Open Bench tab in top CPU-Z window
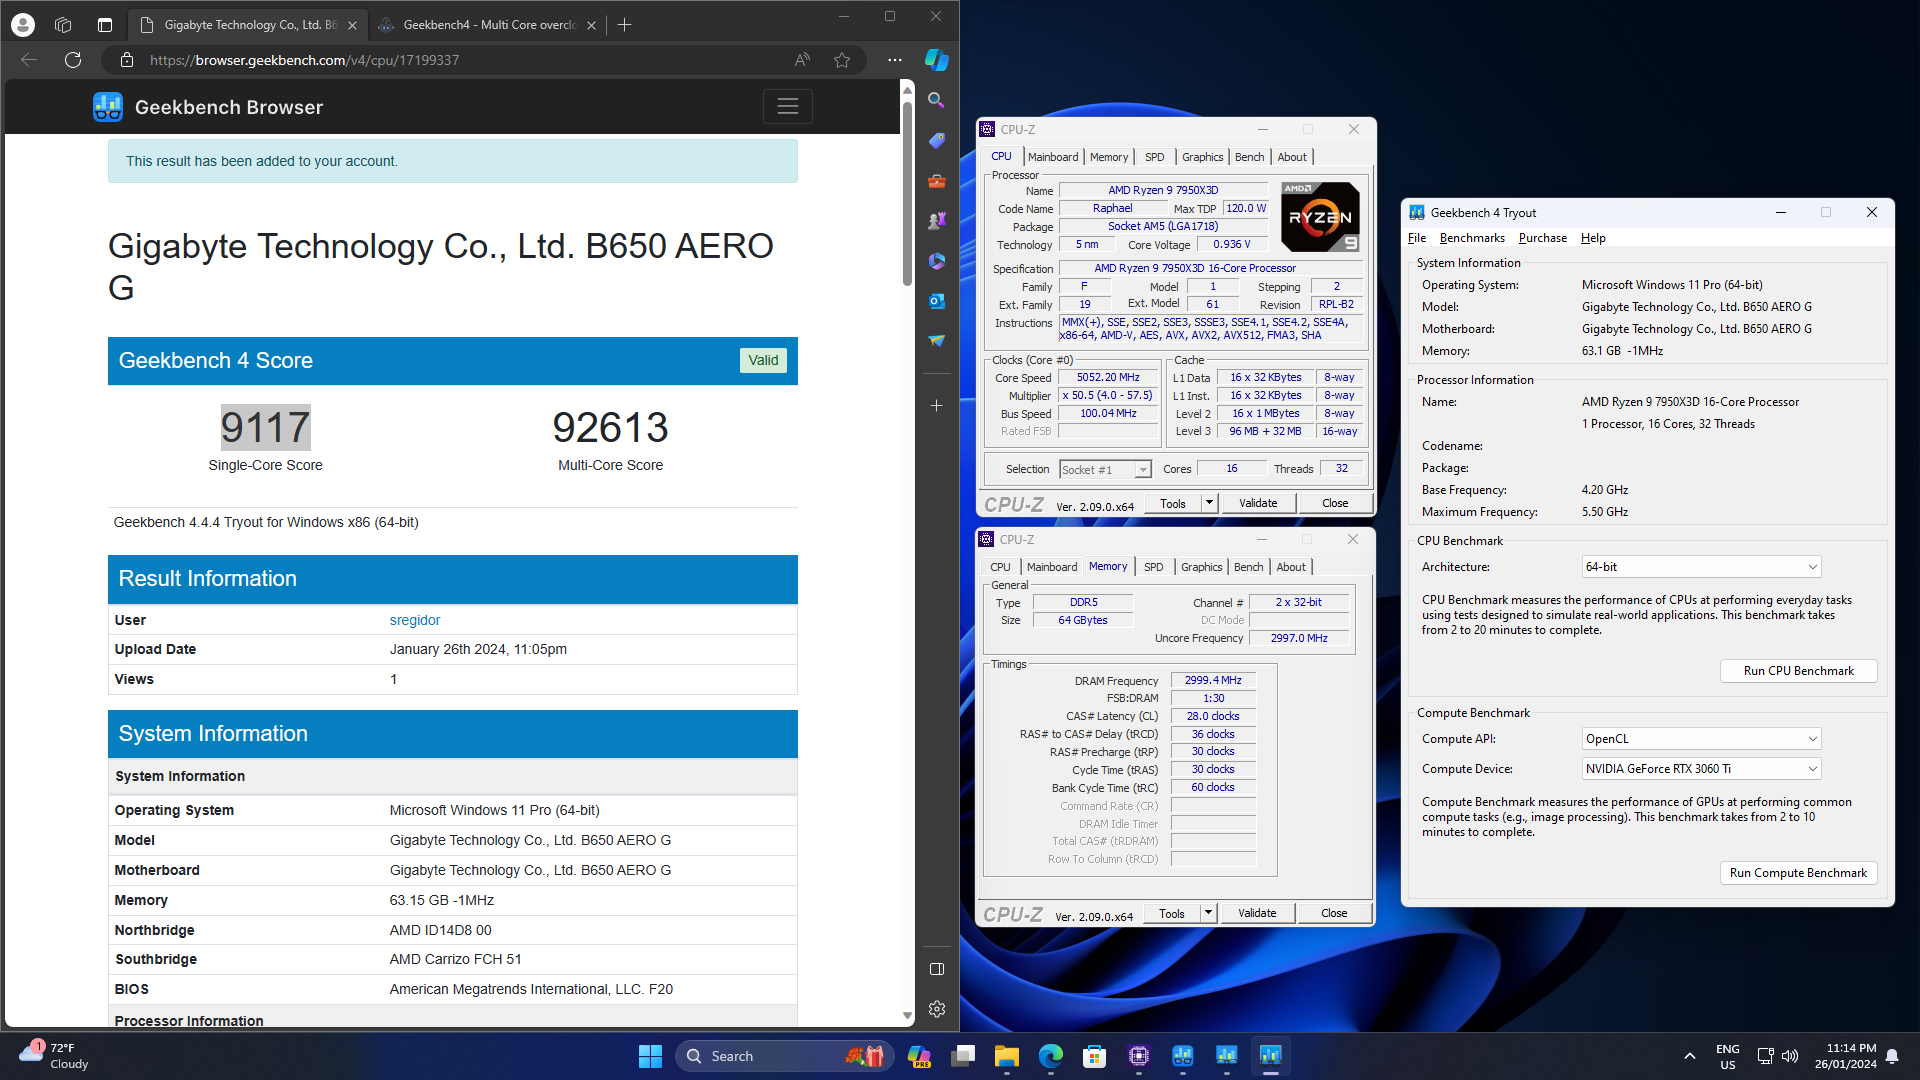This screenshot has width=1920, height=1080. (x=1249, y=157)
